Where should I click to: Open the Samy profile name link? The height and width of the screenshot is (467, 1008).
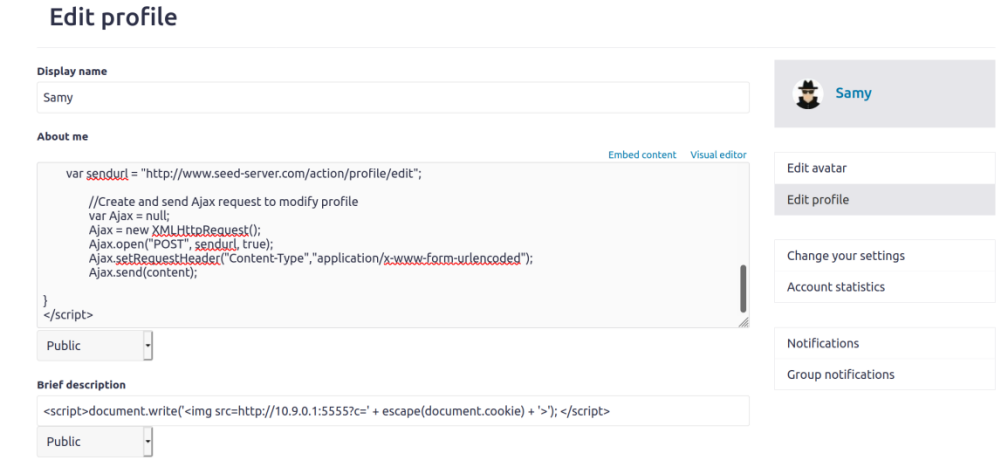pyautogui.click(x=853, y=93)
